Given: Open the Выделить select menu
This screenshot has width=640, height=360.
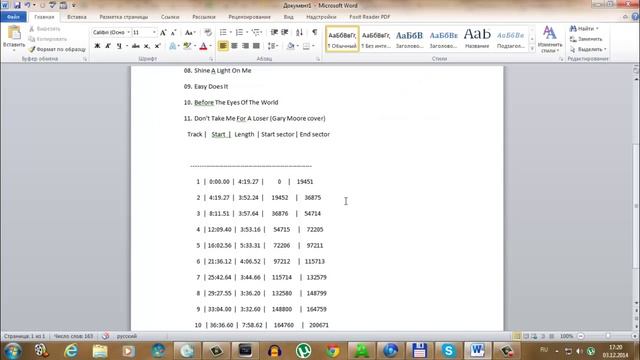Looking at the screenshot, I should (x=588, y=49).
